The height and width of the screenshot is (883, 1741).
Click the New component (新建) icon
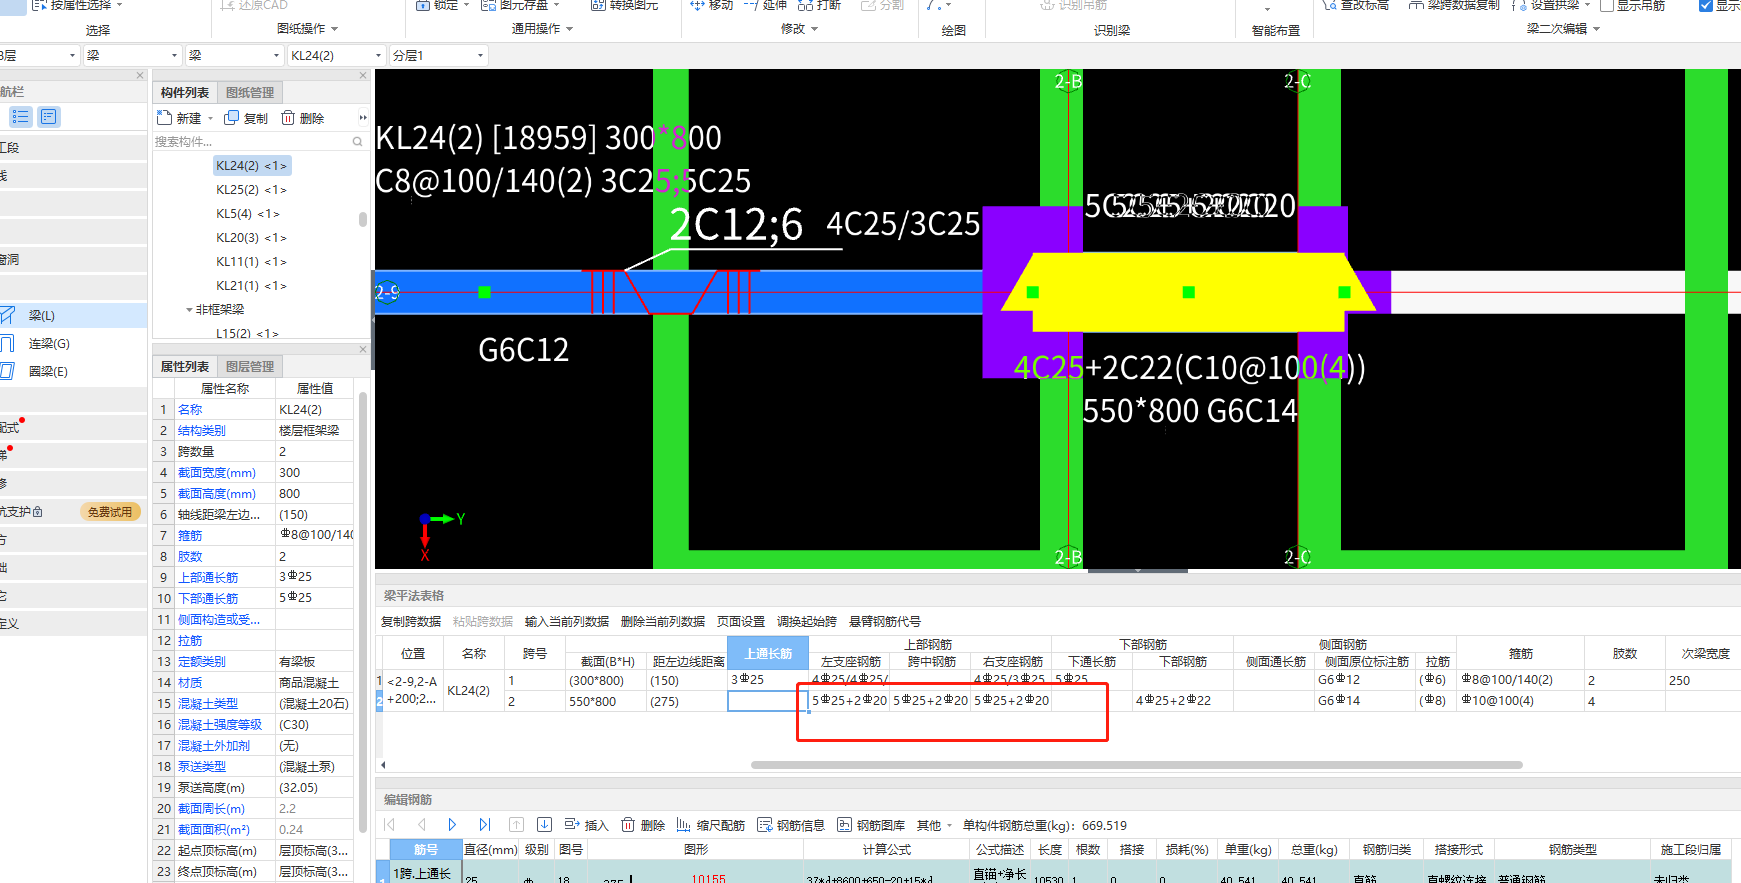point(165,118)
